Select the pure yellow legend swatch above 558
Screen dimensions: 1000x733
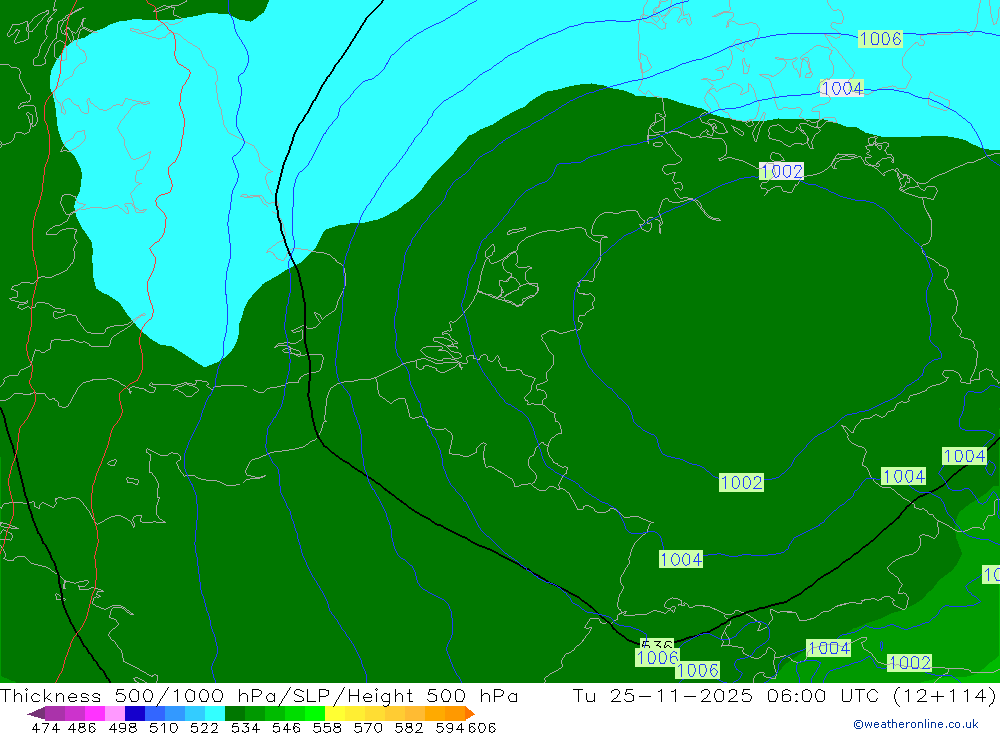(335, 713)
